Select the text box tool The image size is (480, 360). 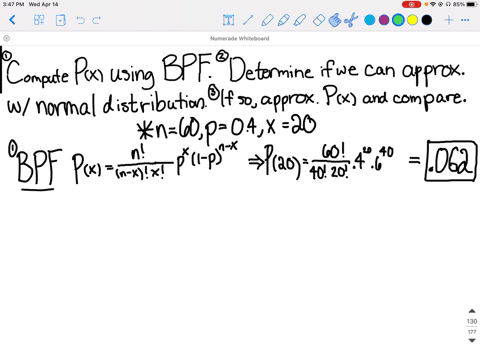click(228, 20)
